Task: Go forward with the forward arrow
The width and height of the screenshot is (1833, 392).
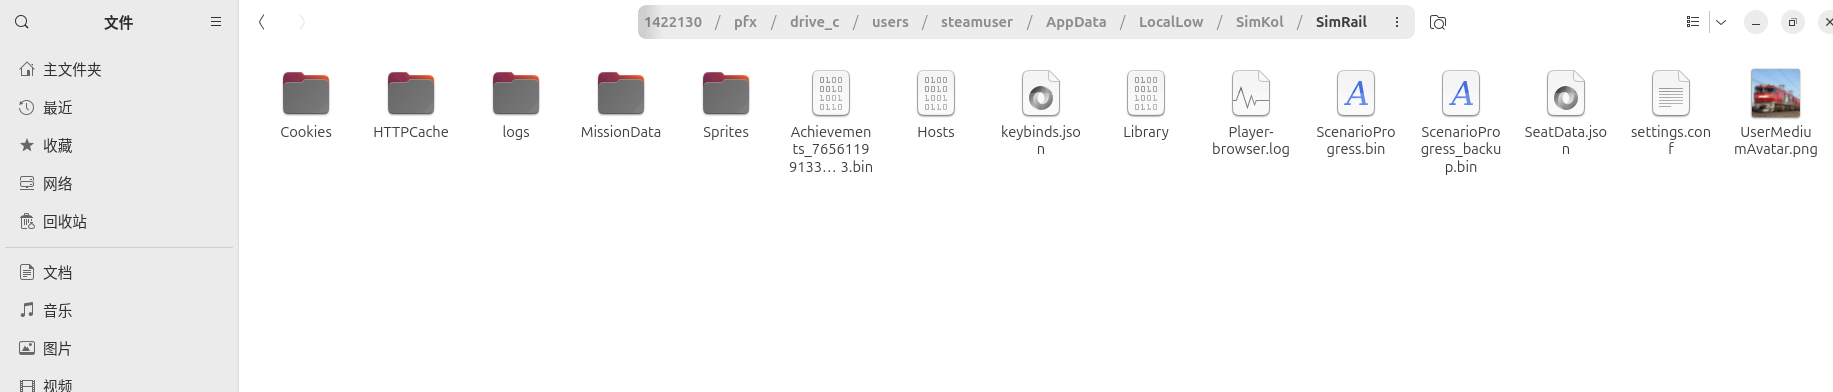Action: point(302,22)
